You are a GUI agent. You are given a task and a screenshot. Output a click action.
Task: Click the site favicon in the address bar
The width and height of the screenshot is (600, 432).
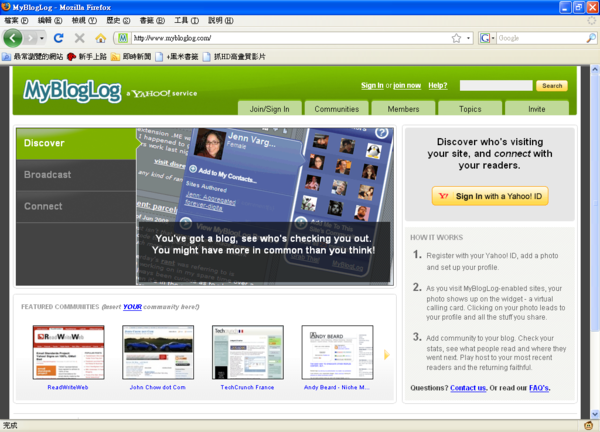click(x=123, y=38)
